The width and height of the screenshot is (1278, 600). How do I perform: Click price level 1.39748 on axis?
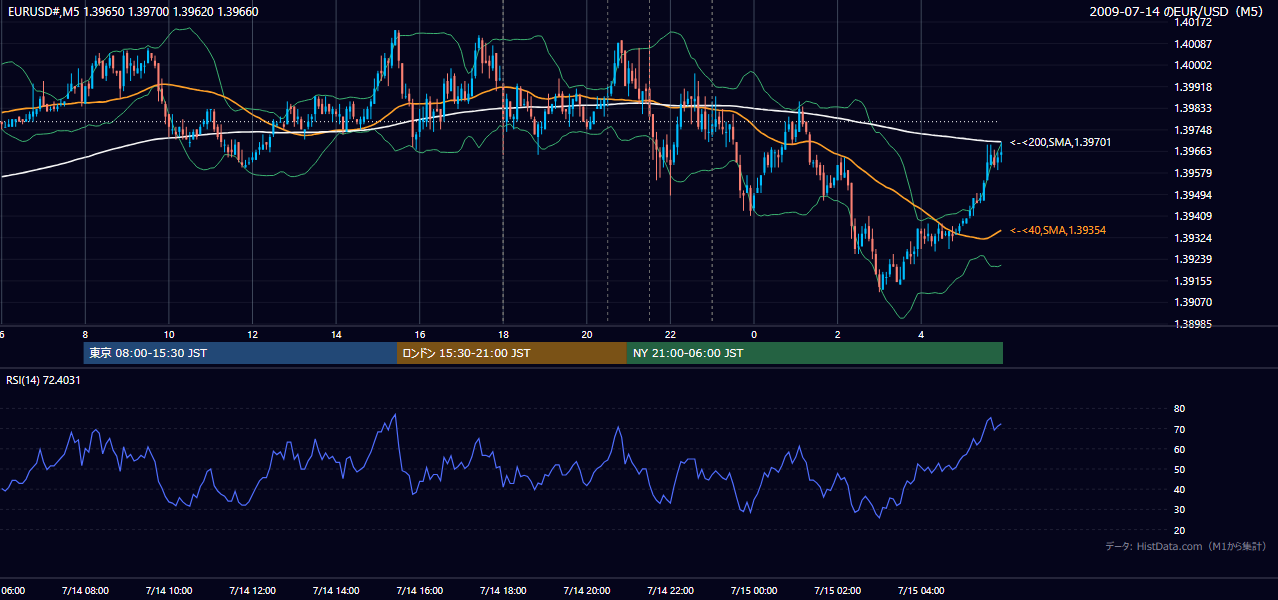[x=1194, y=130]
